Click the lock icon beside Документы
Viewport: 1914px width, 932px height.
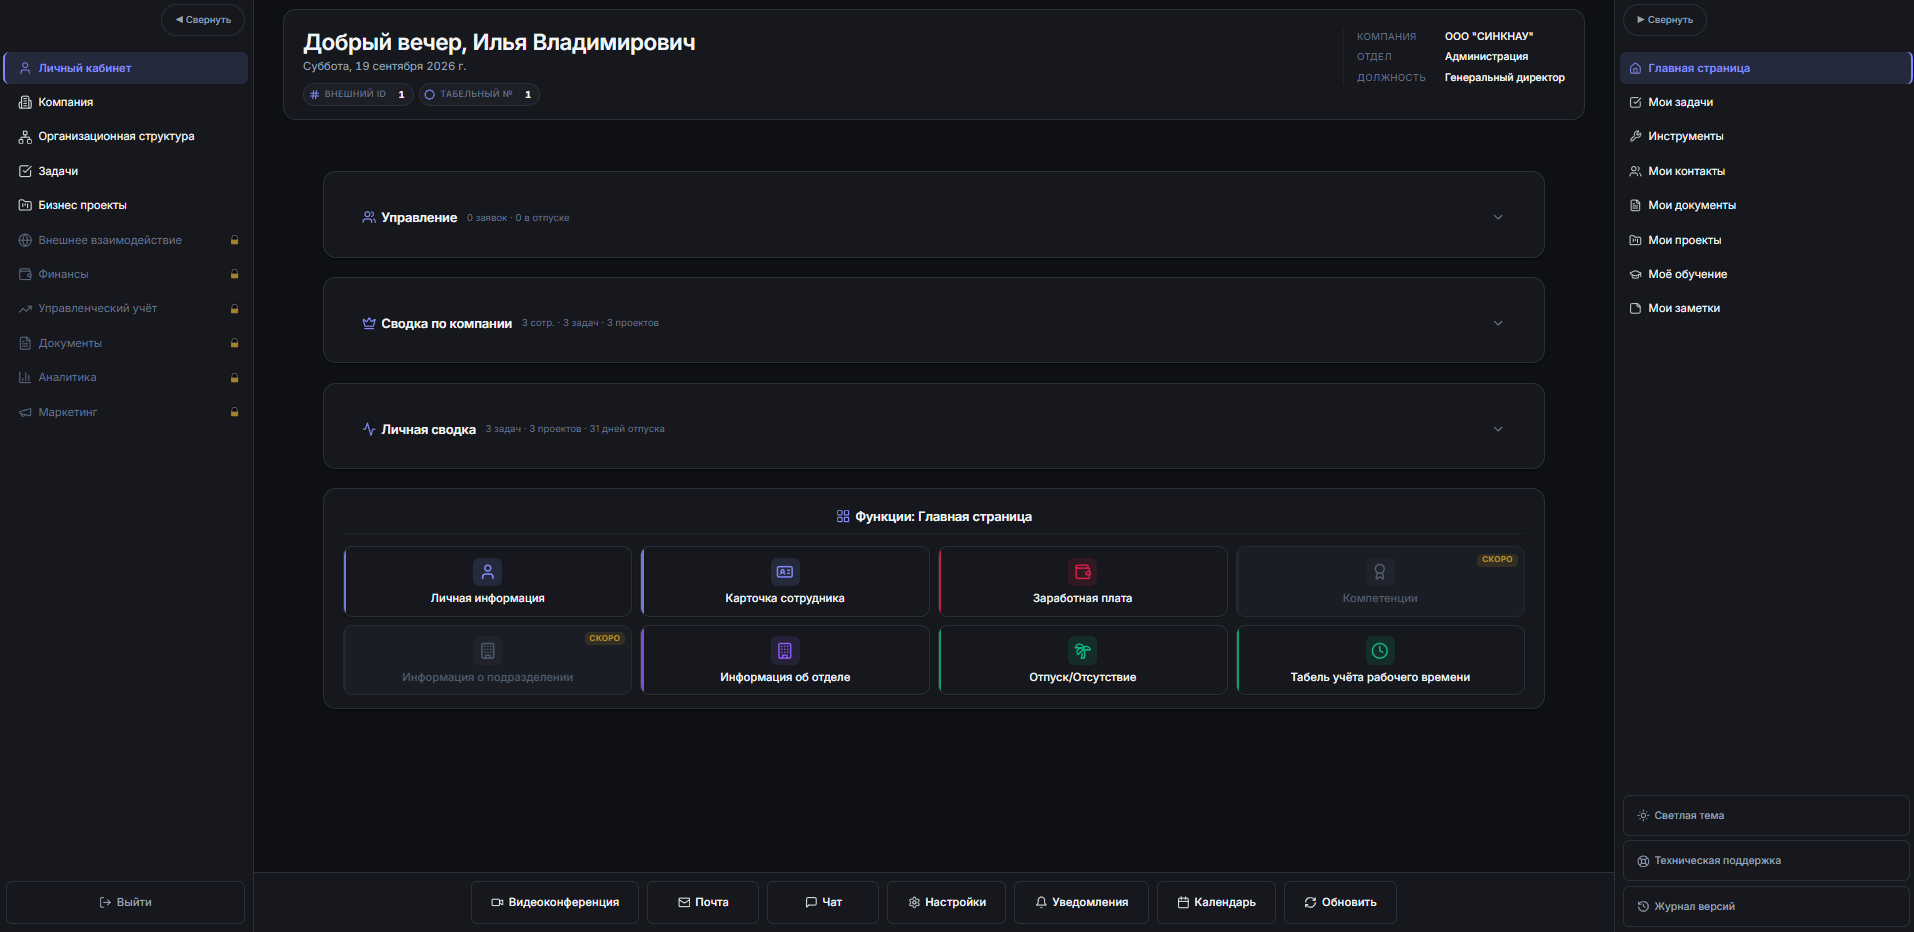(x=235, y=343)
